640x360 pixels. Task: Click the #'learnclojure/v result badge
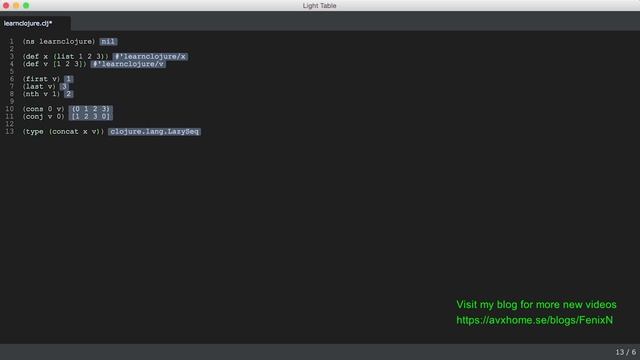128,64
